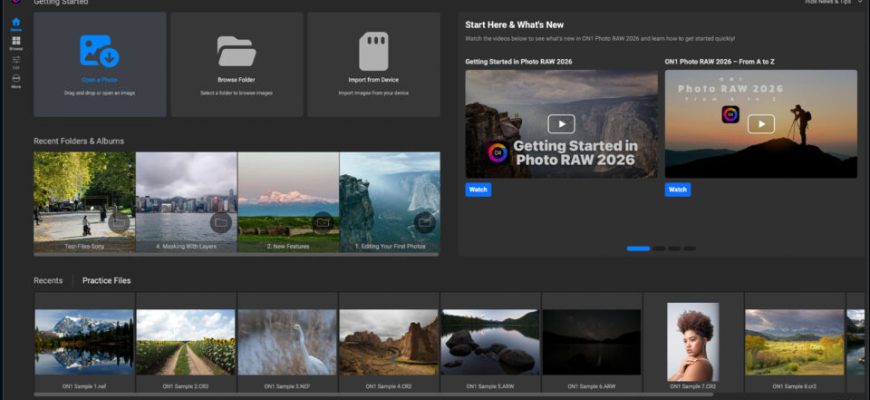Open ON1 Sample 5.ARW lake rocks photo

[490, 342]
